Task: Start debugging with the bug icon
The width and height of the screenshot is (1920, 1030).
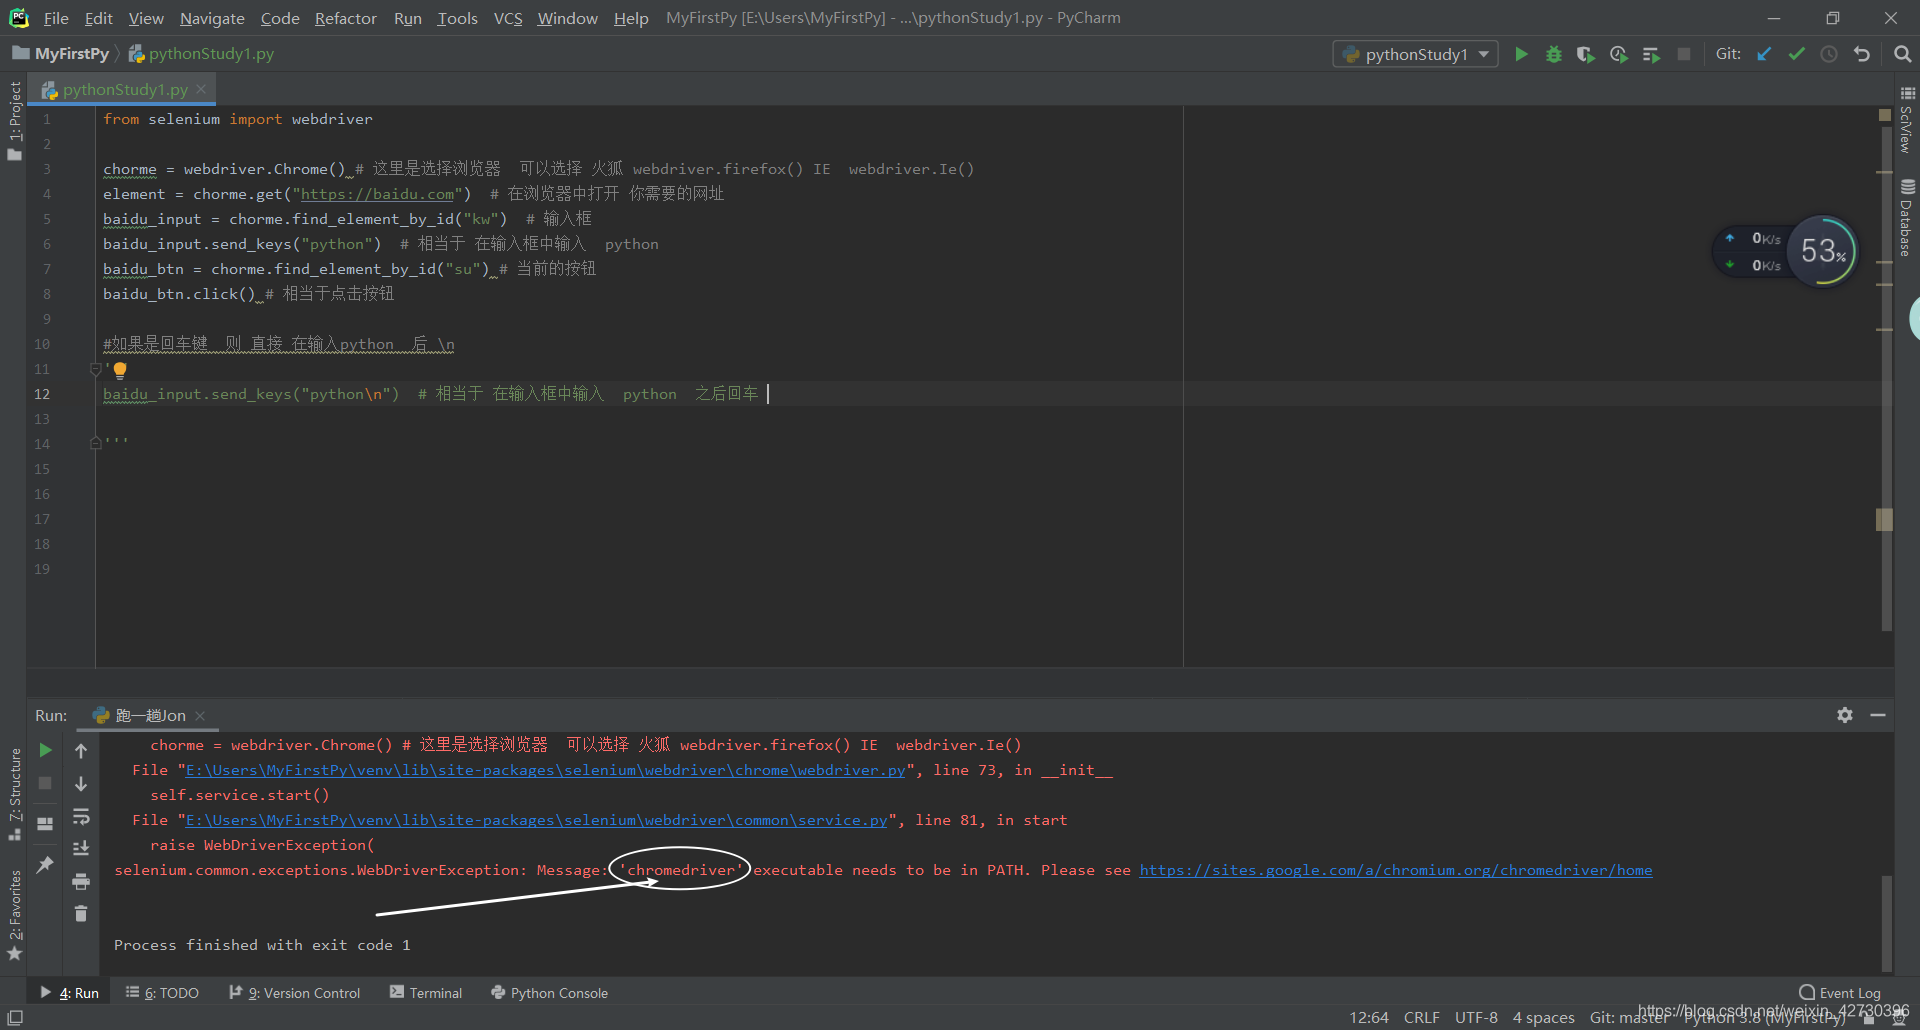Action: click(1553, 54)
